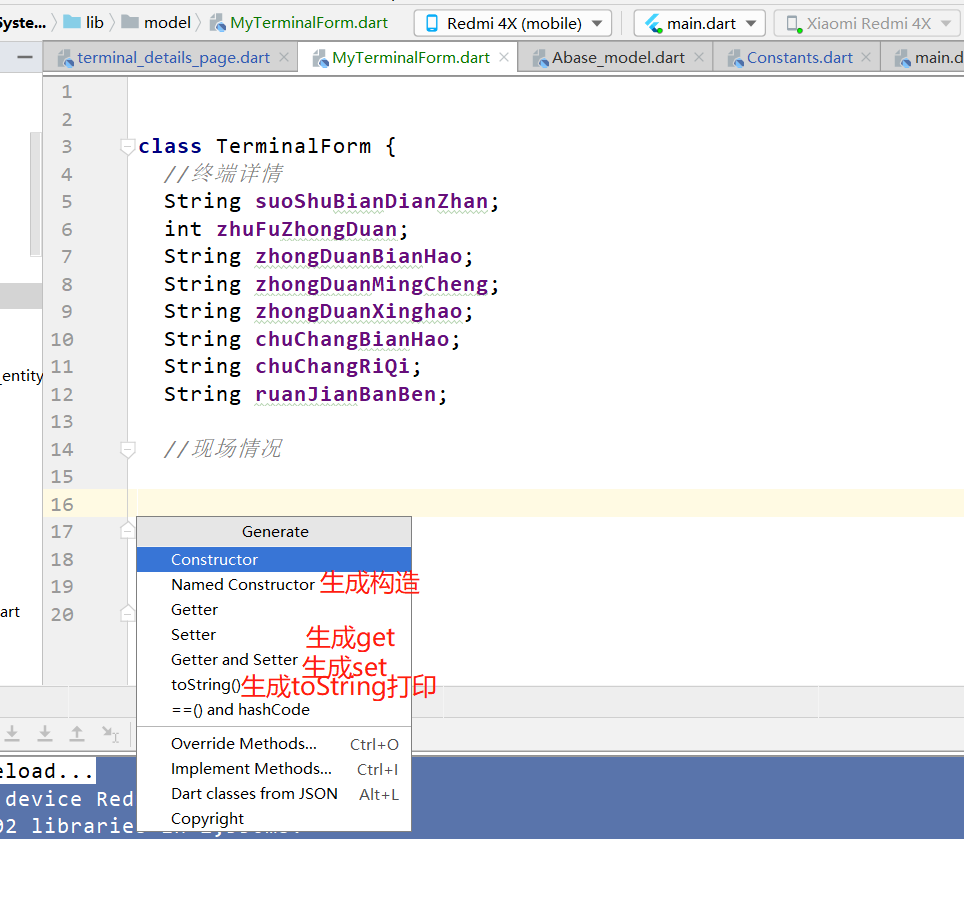
Task: Click the first download arrow console icon
Action: click(12, 733)
